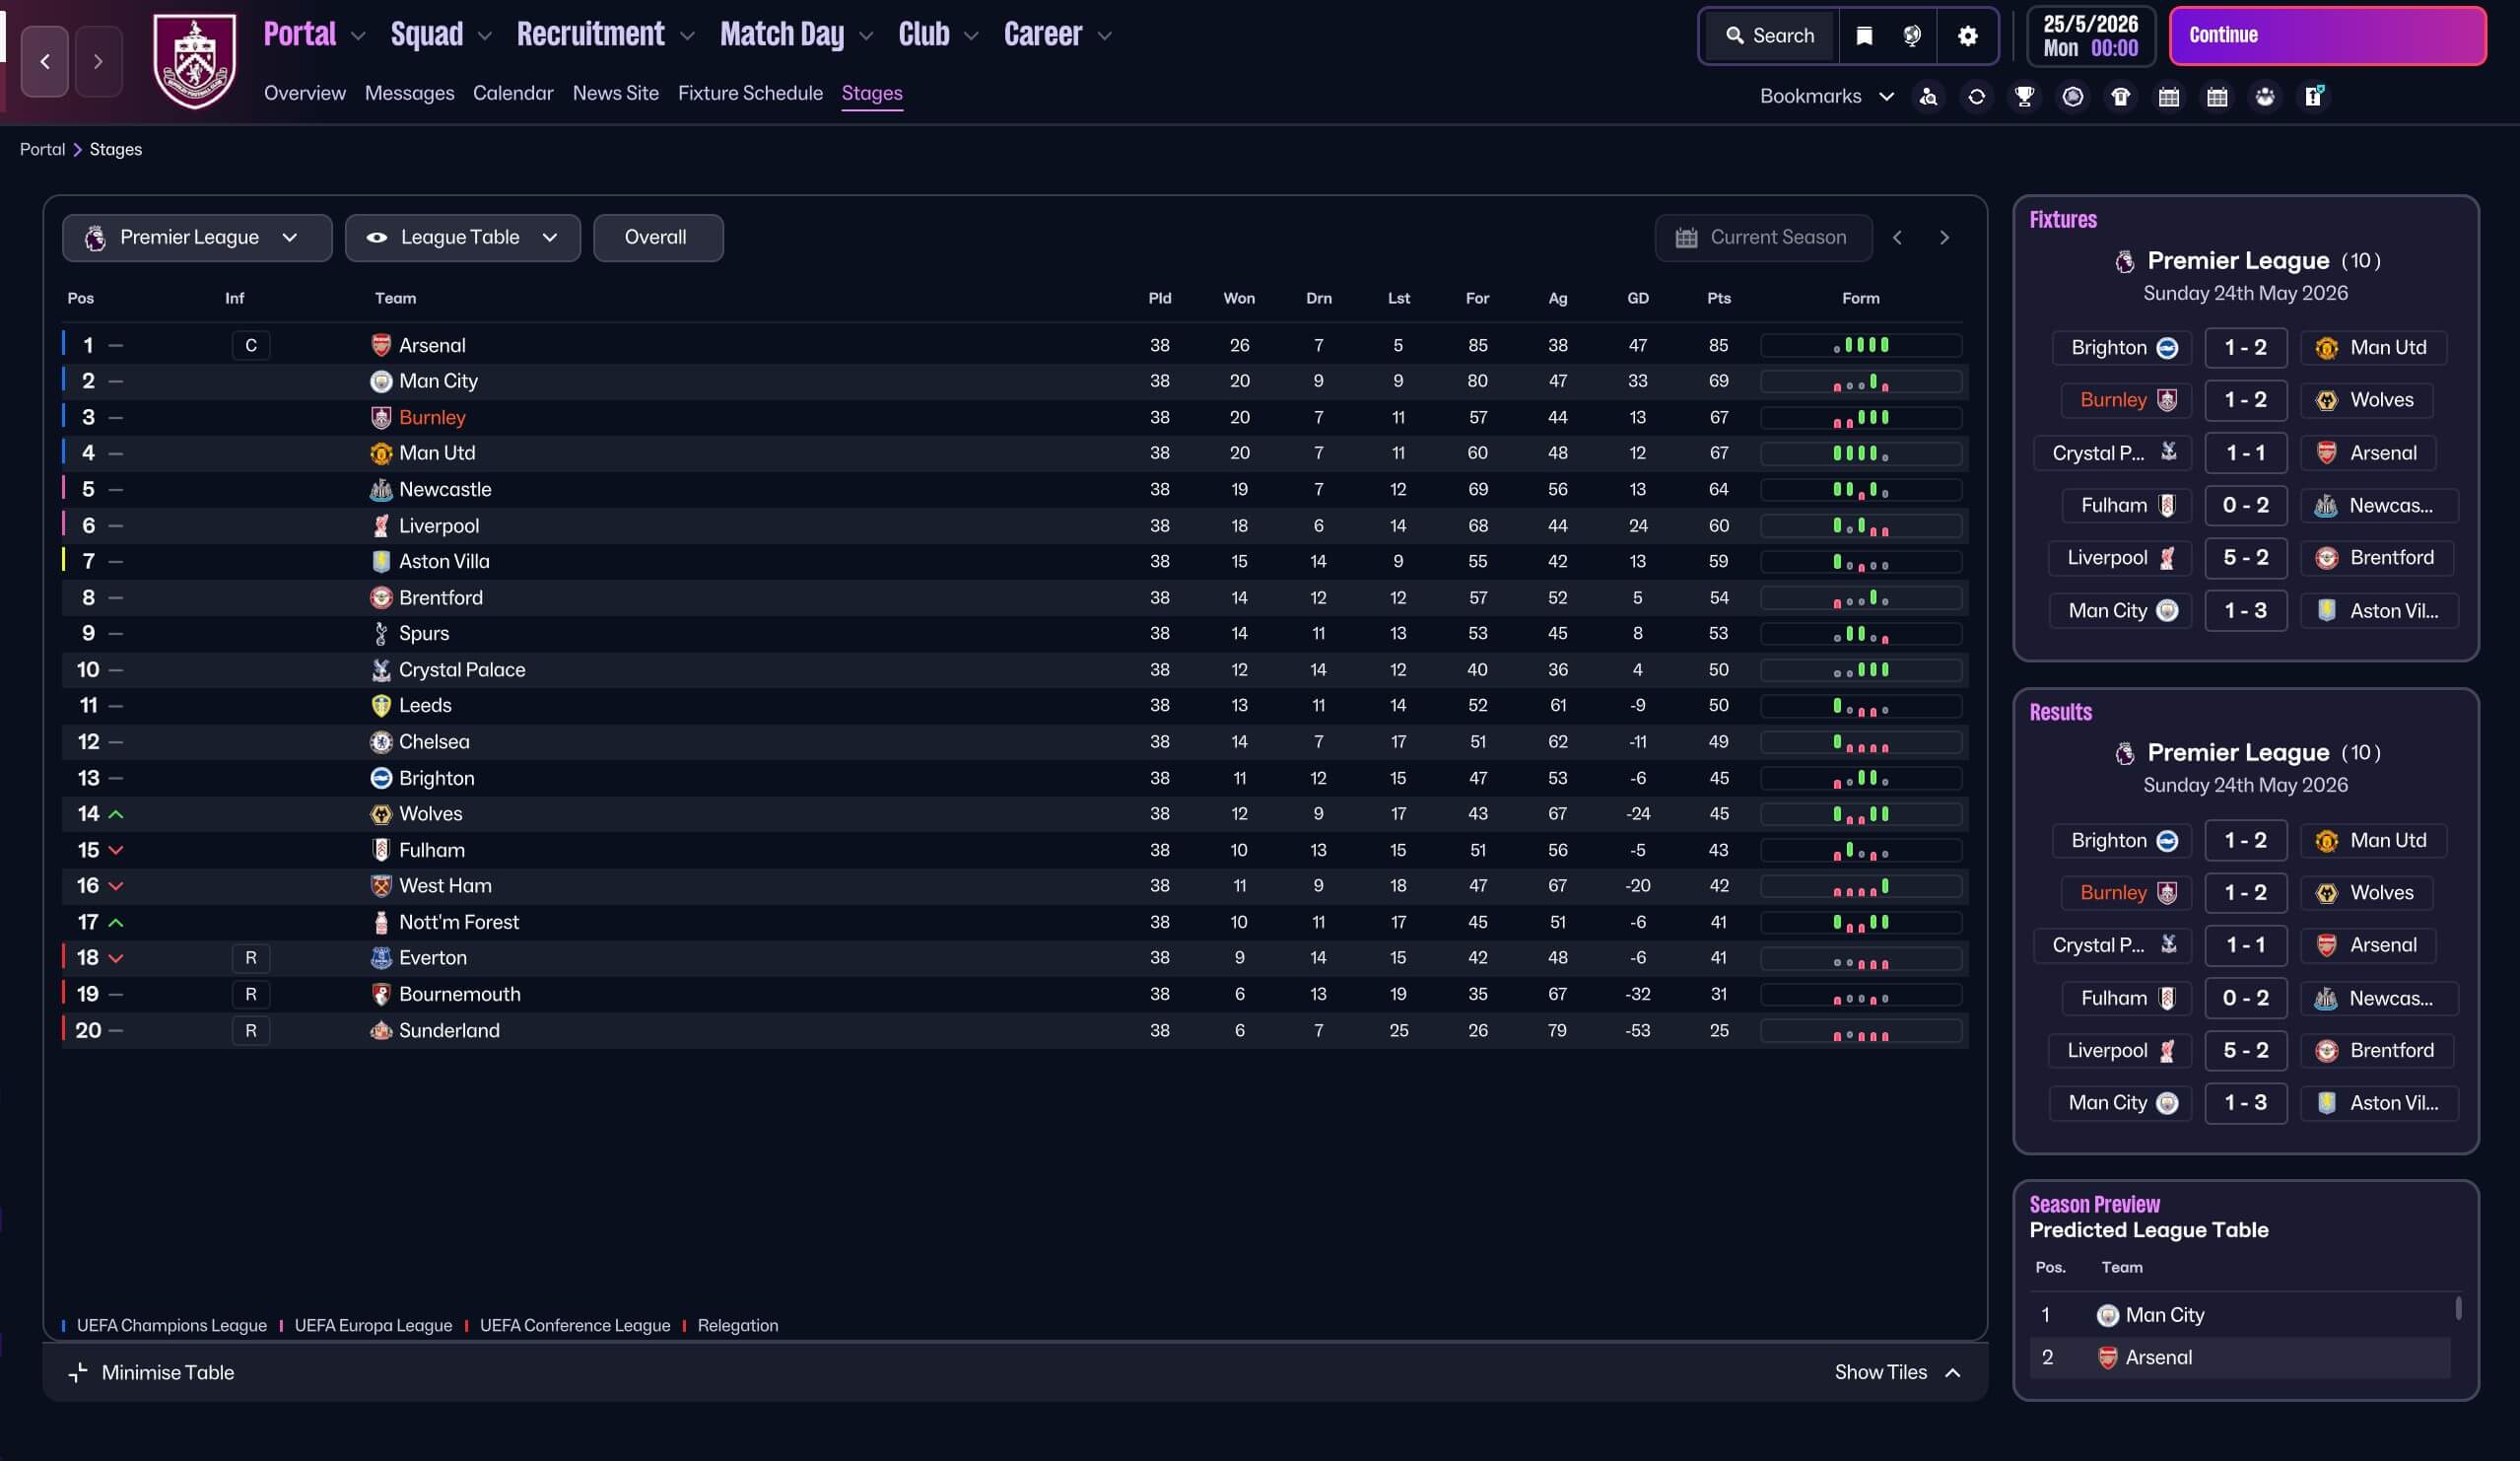Open settings via the gear icon
The width and height of the screenshot is (2520, 1461).
point(1967,36)
